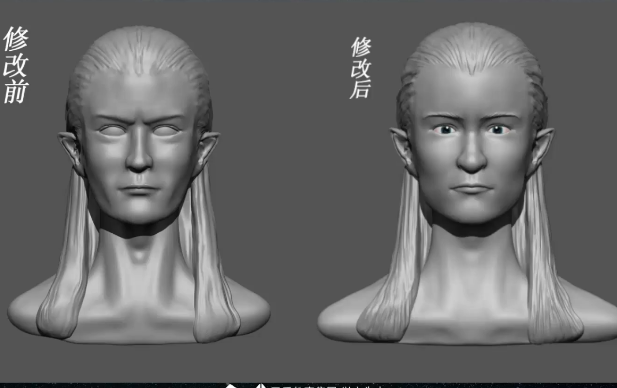Image resolution: width=617 pixels, height=388 pixels.
Task: Click the after model's chin
Action: (472, 211)
